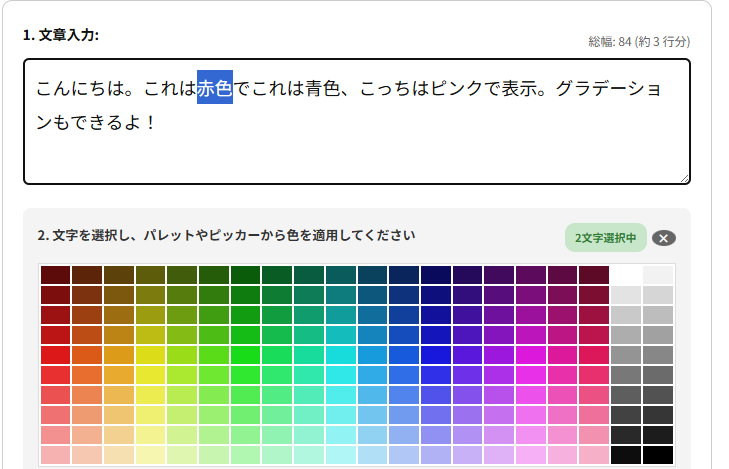729x469 pixels.
Task: Choose the bright yellow swatch in the palette
Action: click(150, 354)
